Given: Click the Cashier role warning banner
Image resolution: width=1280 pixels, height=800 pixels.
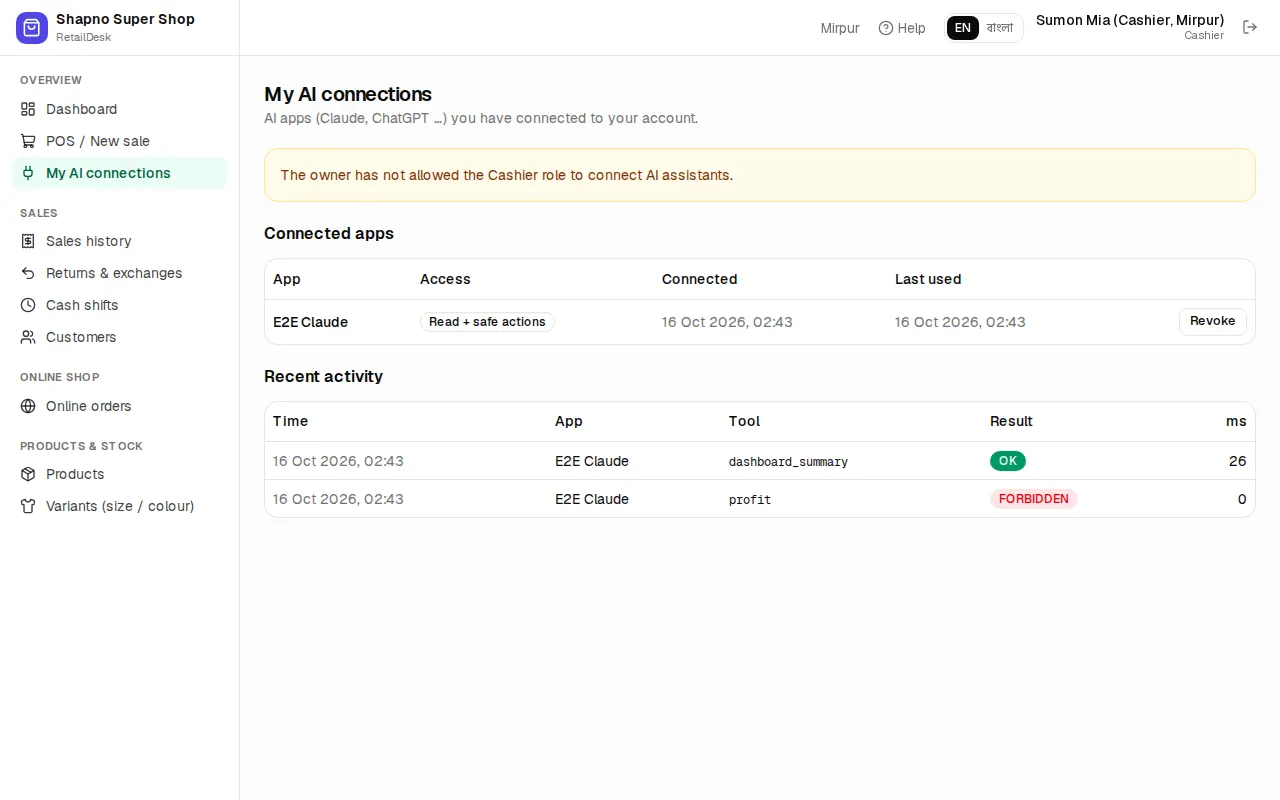Looking at the screenshot, I should pos(760,175).
